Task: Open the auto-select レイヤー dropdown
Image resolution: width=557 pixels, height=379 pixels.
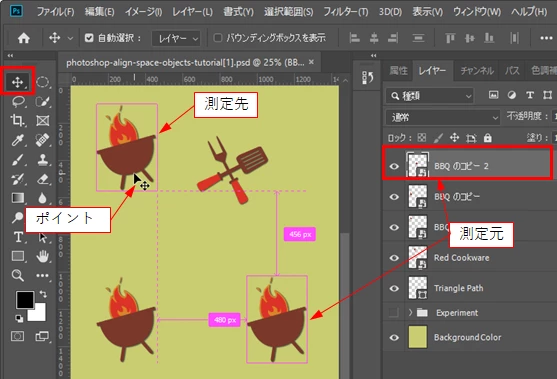Action: (x=176, y=38)
